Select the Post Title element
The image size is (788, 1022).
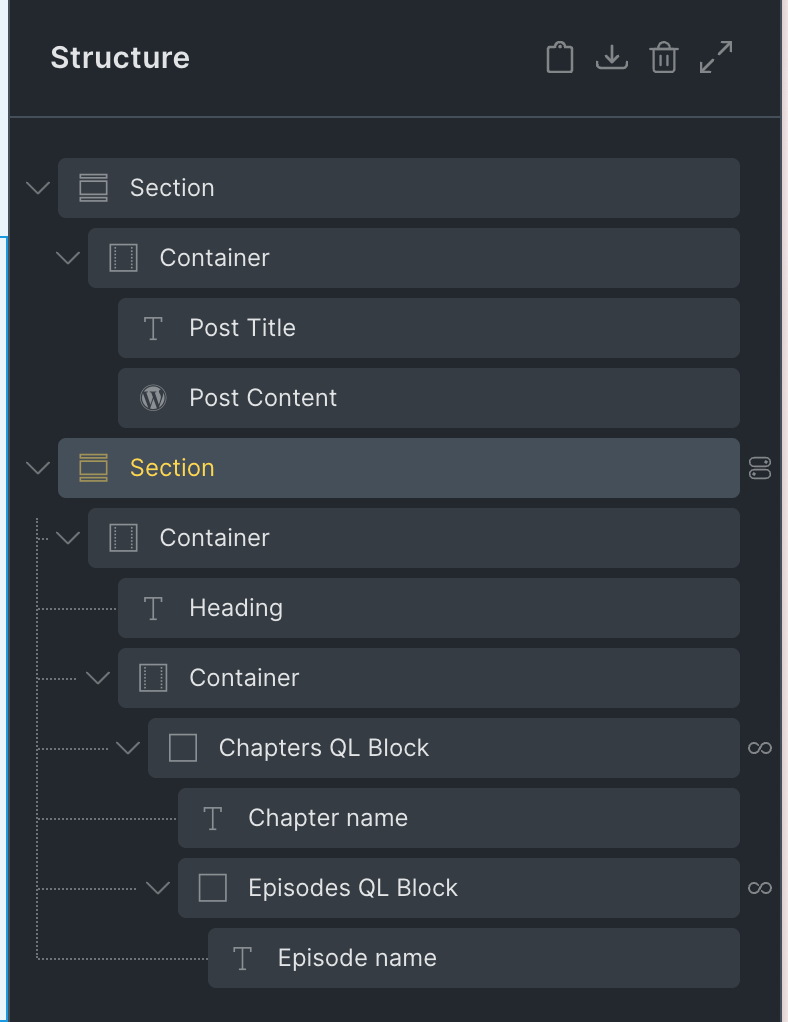(x=242, y=328)
